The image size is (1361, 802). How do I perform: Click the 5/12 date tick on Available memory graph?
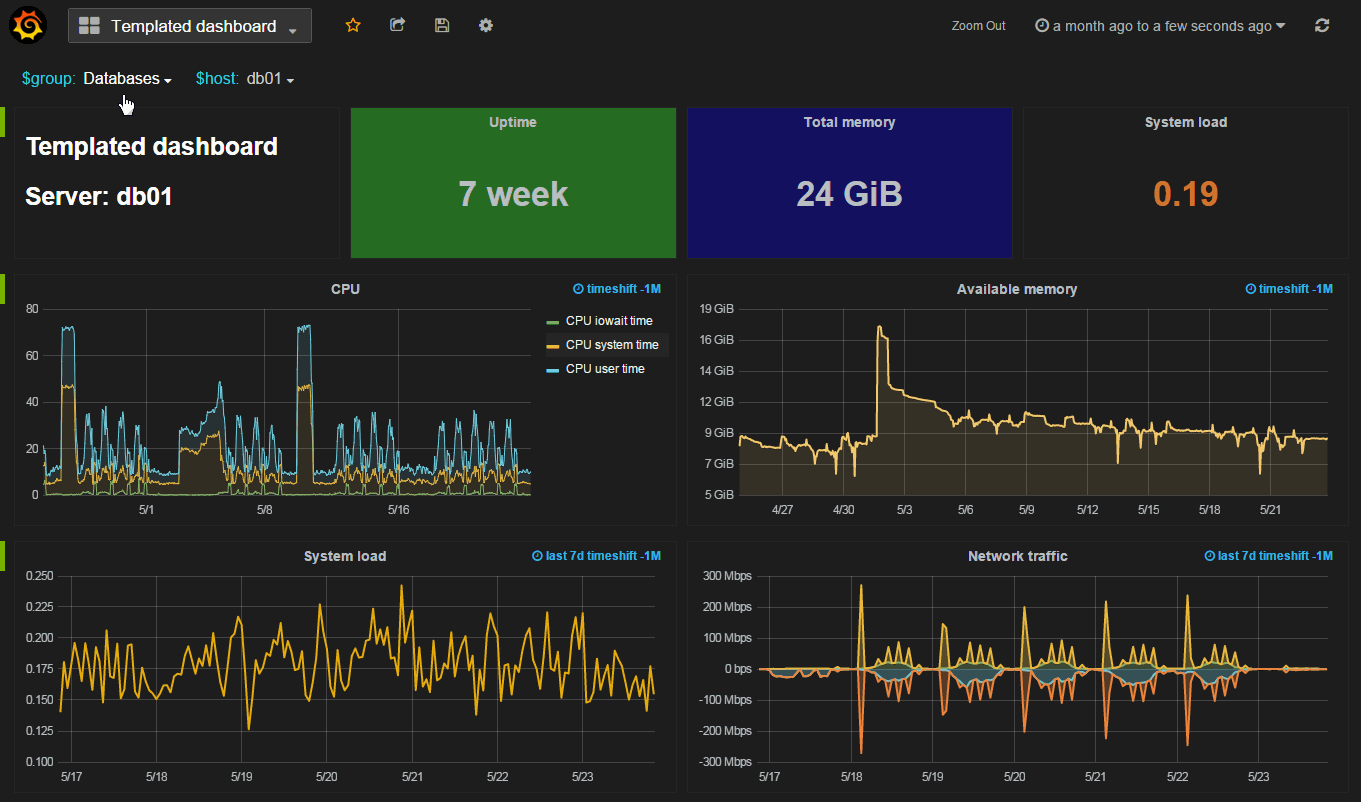tap(1088, 510)
